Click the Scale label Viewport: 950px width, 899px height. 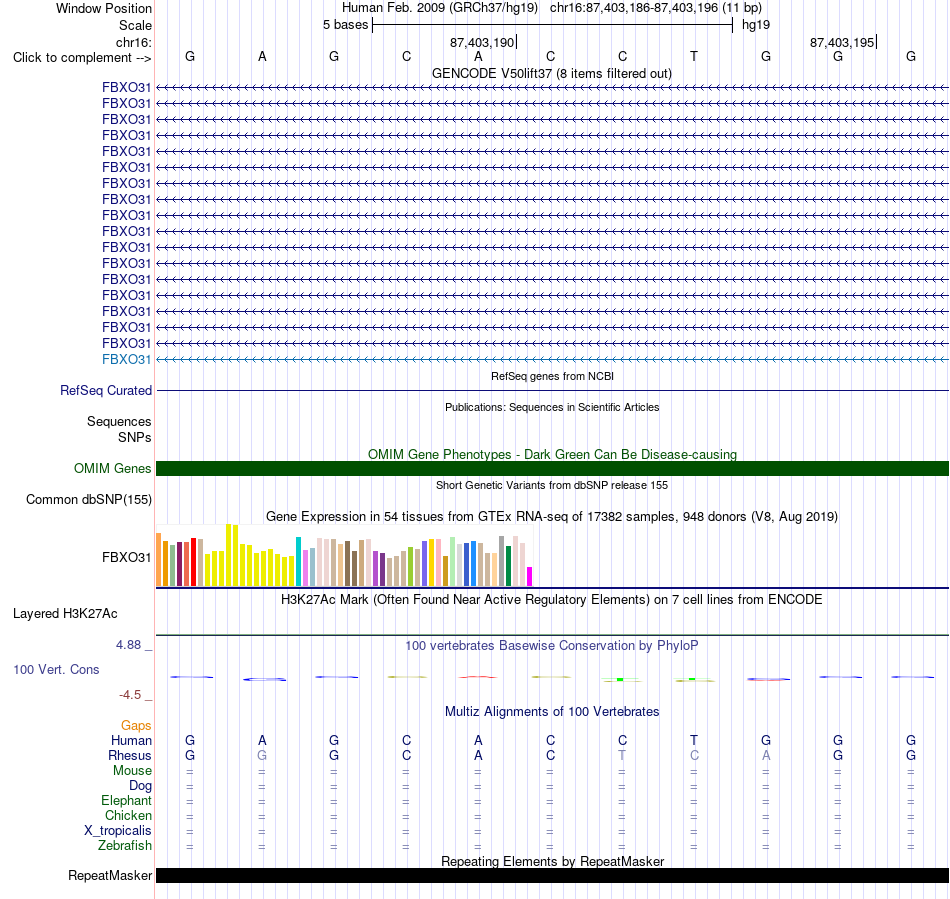135,25
